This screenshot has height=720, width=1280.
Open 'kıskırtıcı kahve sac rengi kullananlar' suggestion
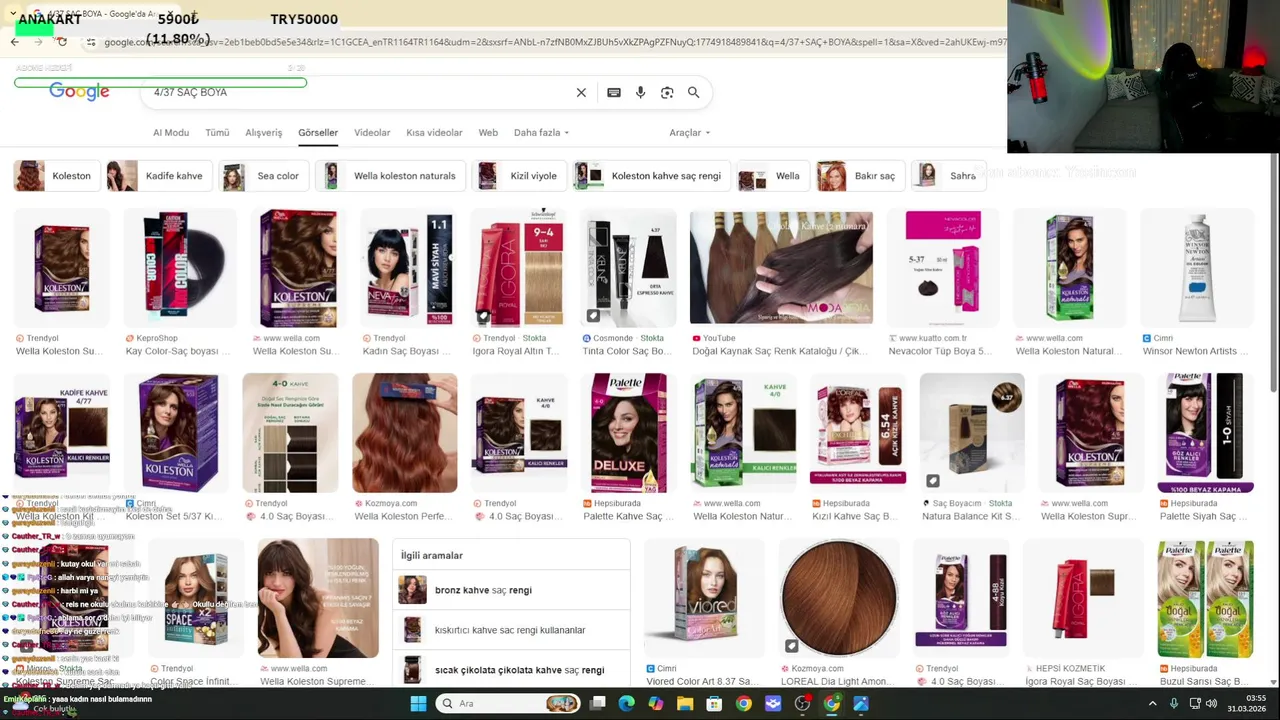[511, 630]
